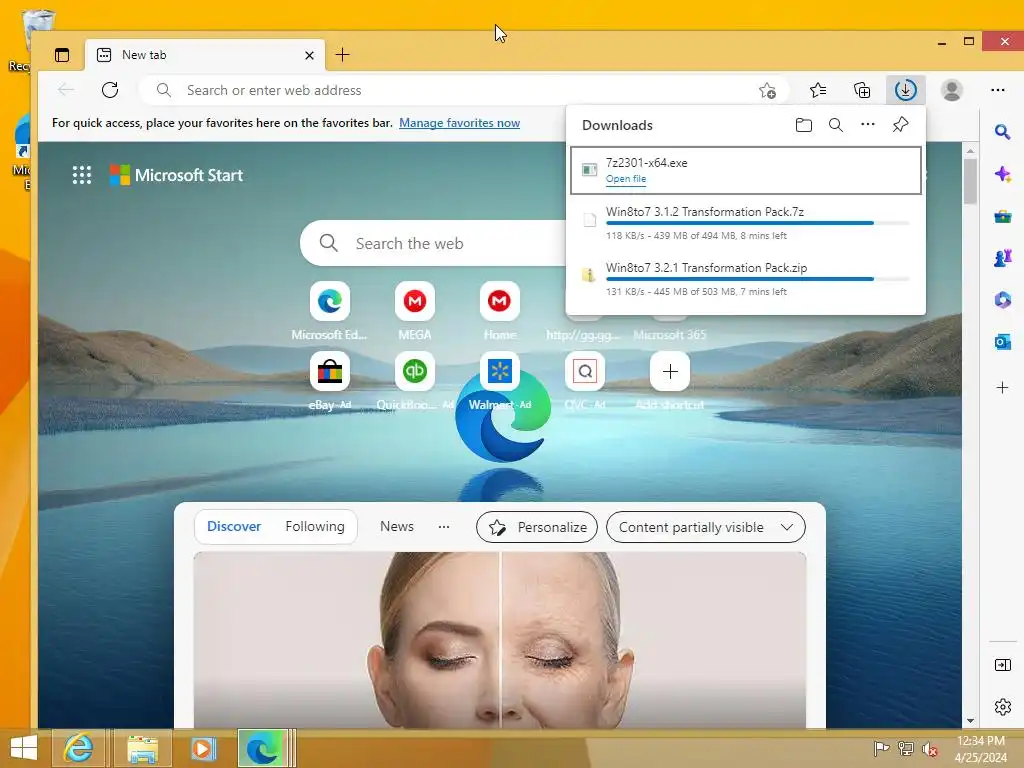This screenshot has height=768, width=1024.
Task: Select the 7z2301-x64.exe download entry
Action: [x=746, y=170]
